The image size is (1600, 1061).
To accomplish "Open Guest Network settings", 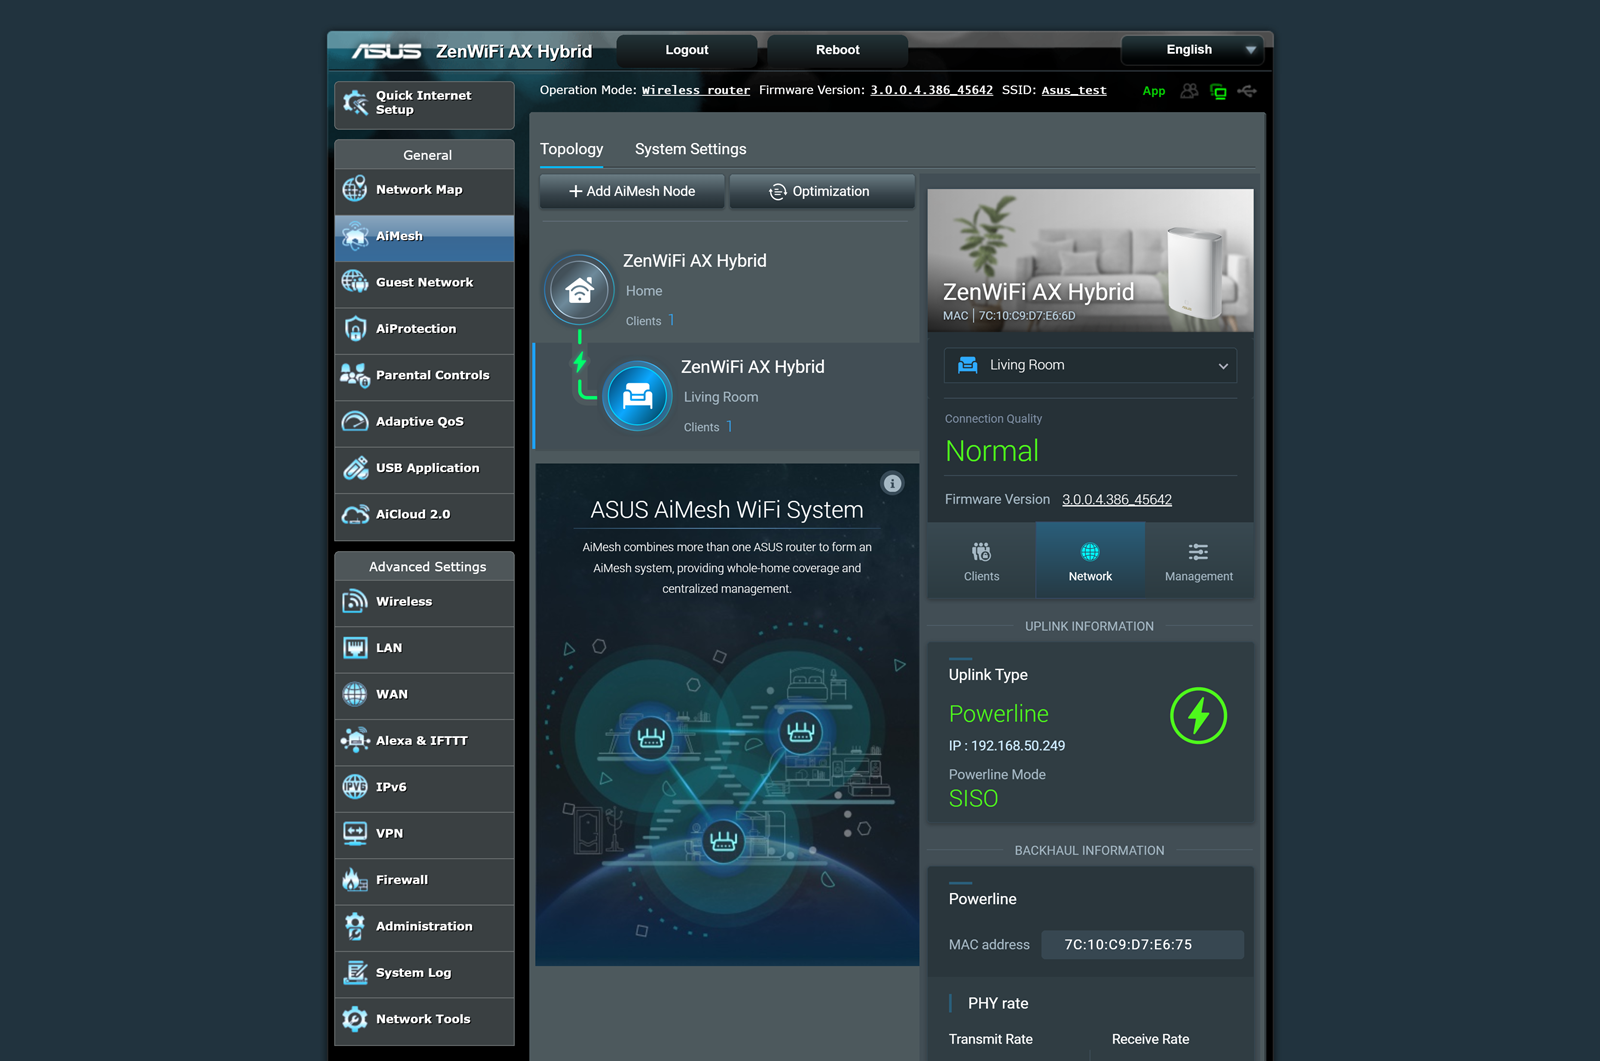I will 424,283.
